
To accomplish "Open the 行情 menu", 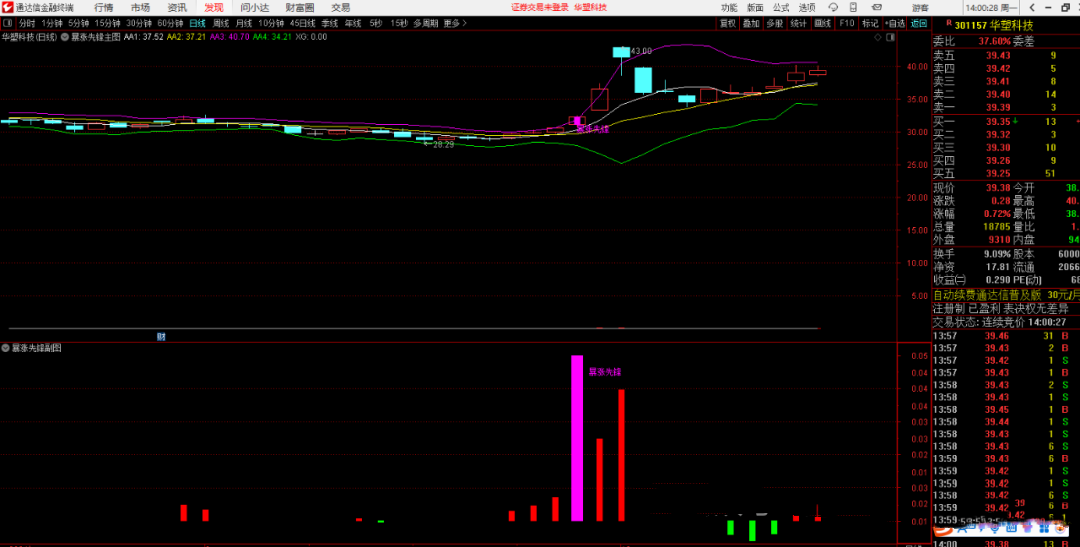I will [104, 7].
